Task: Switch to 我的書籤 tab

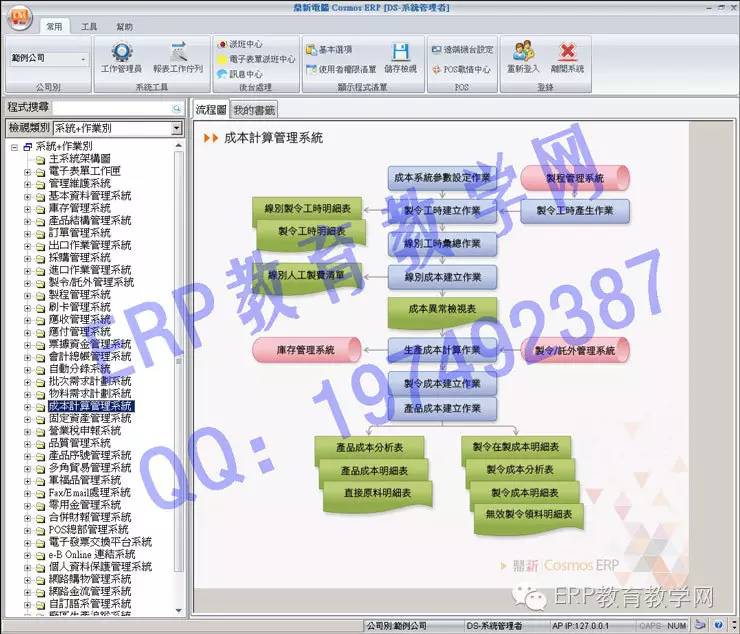Action: click(254, 109)
